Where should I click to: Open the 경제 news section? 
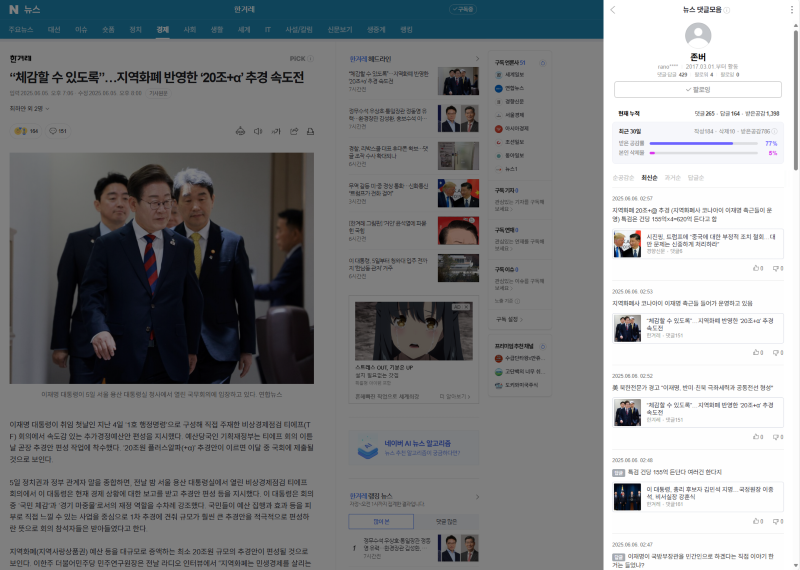[x=162, y=30]
